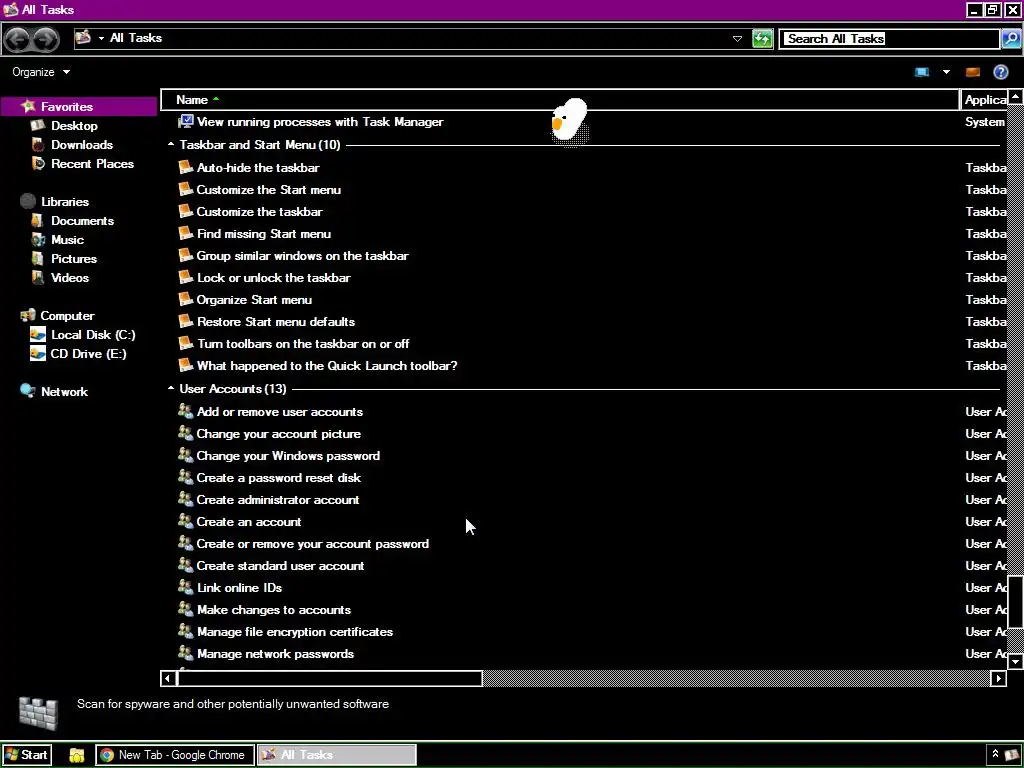Open Change your Windows password

coord(288,456)
